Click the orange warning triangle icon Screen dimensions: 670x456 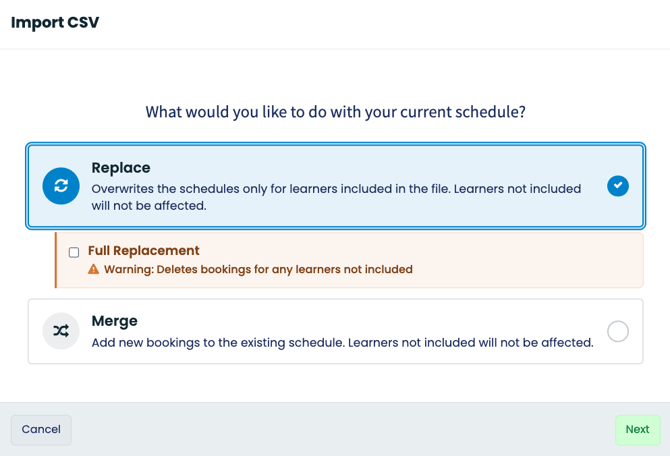94,269
